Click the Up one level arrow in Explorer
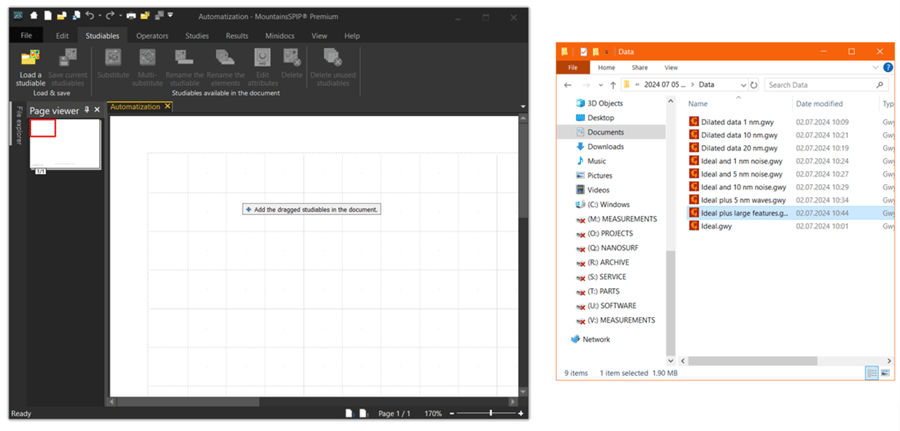Screen dimensions: 900x431 [x=613, y=85]
